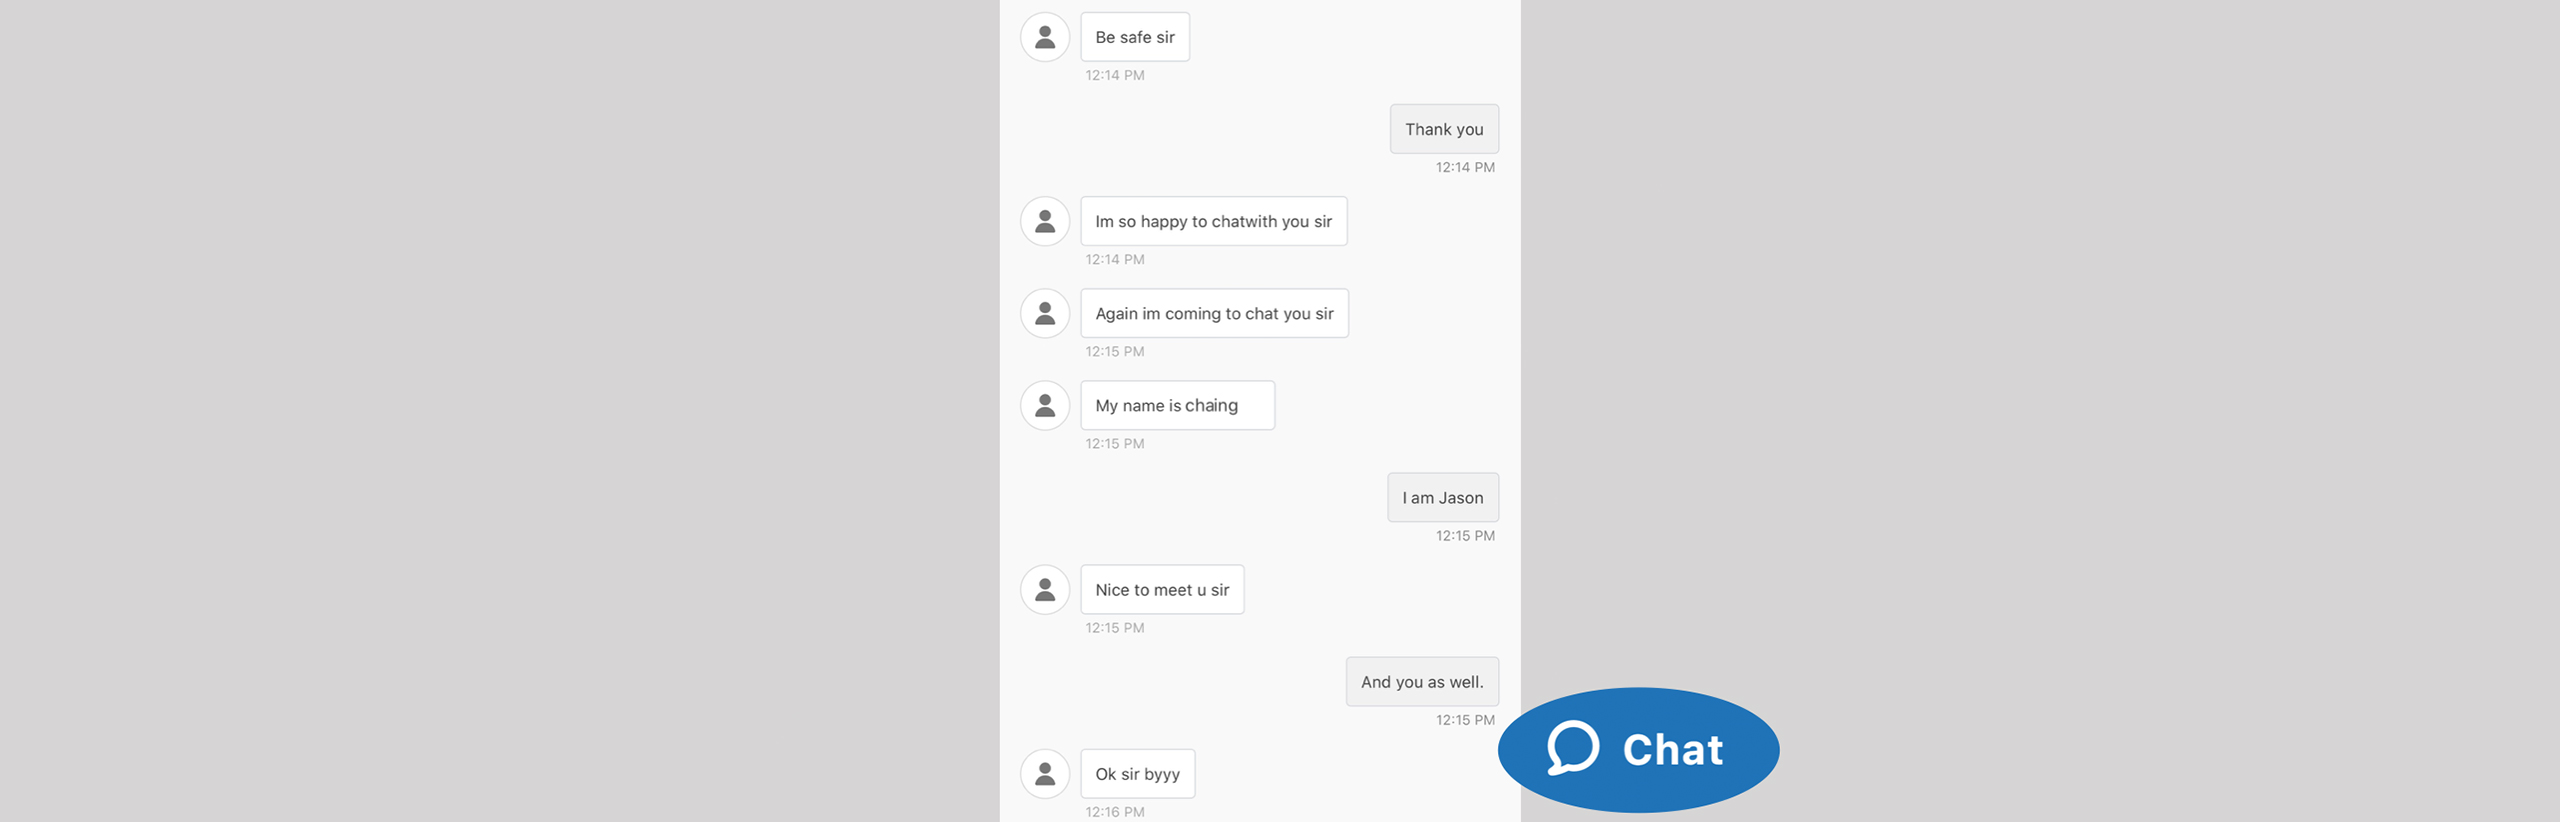Click the blue Chat bubble button
Screen dimensions: 2560x822
1638,749
